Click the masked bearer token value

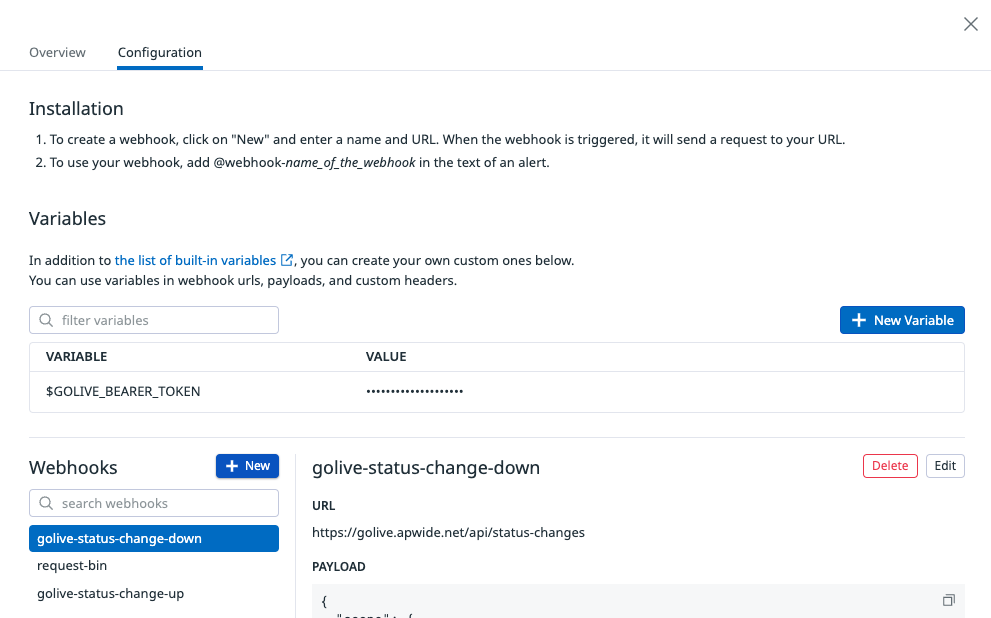[x=415, y=391]
